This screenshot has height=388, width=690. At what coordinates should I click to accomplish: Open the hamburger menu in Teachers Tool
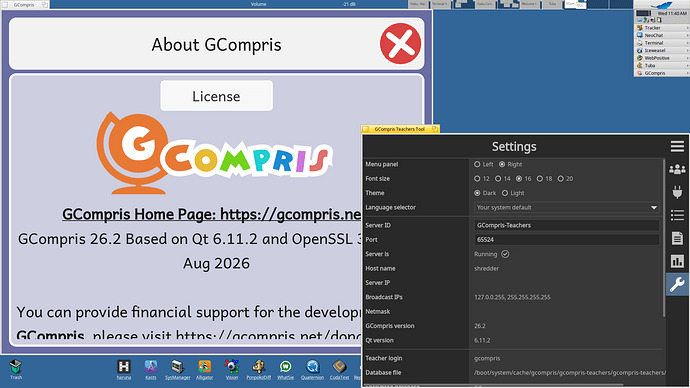pos(677,146)
